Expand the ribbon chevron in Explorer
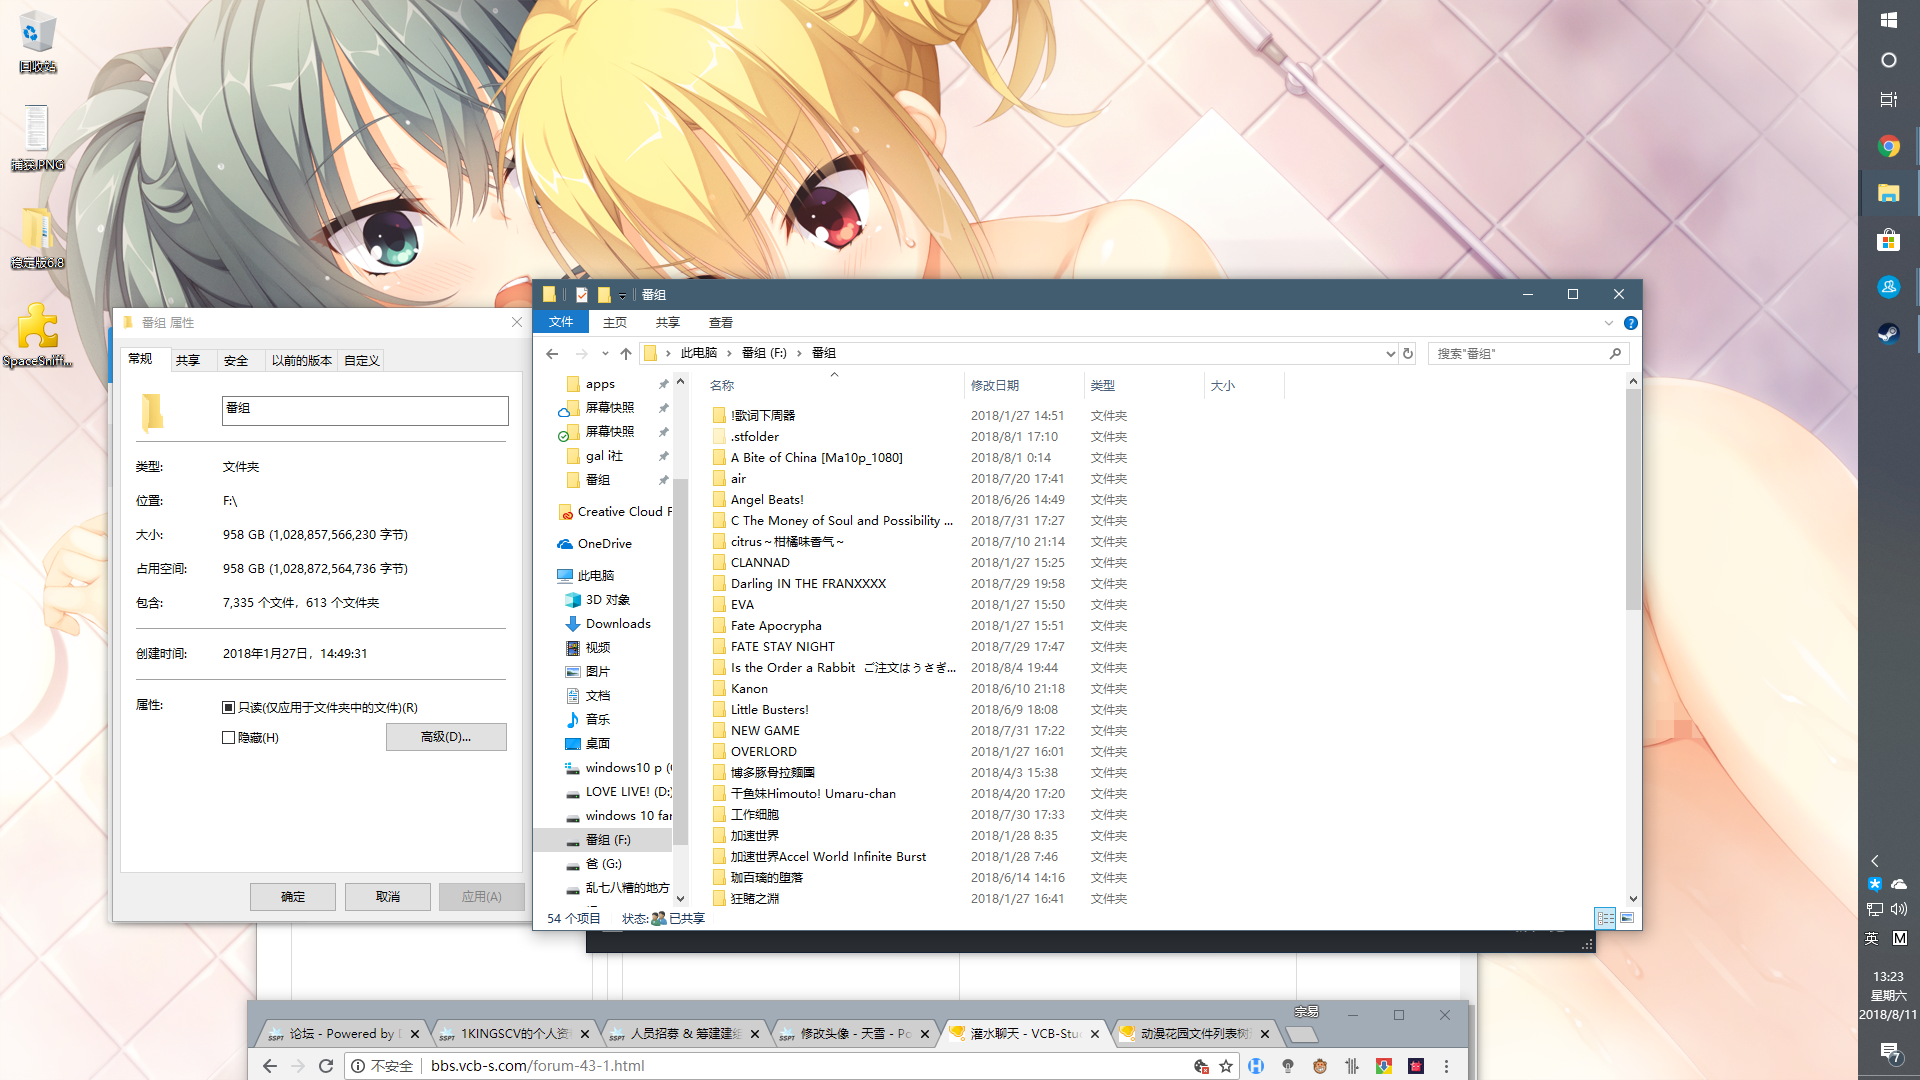Screen dimensions: 1920x1080 [1609, 323]
